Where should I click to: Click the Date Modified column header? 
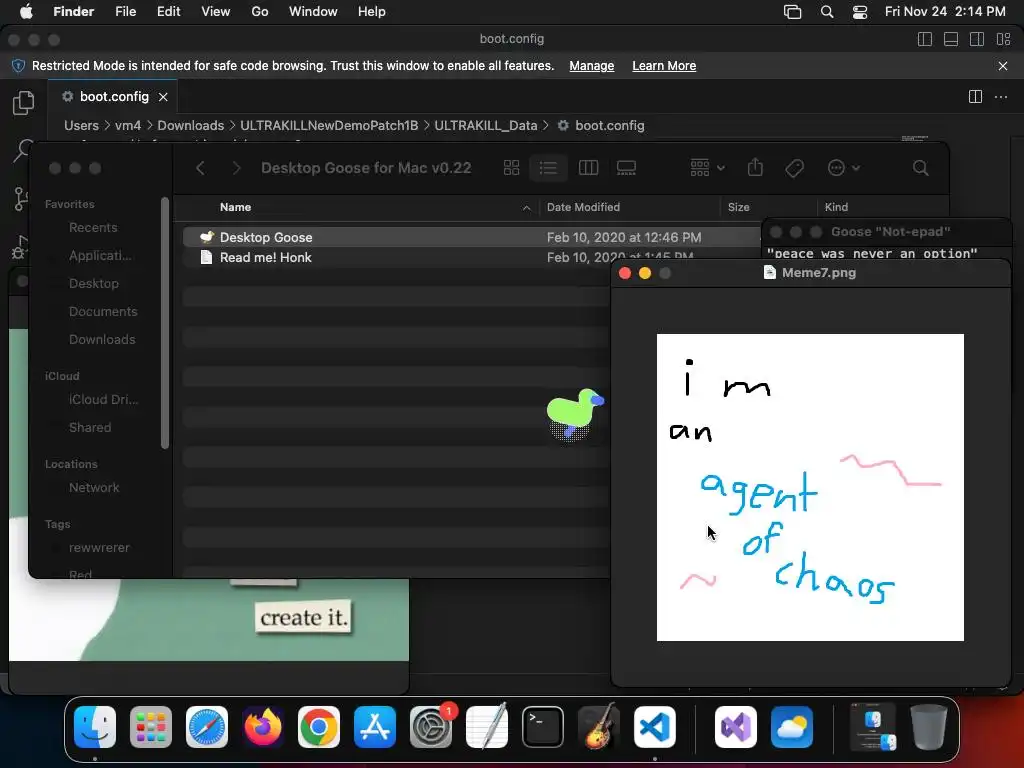point(583,207)
